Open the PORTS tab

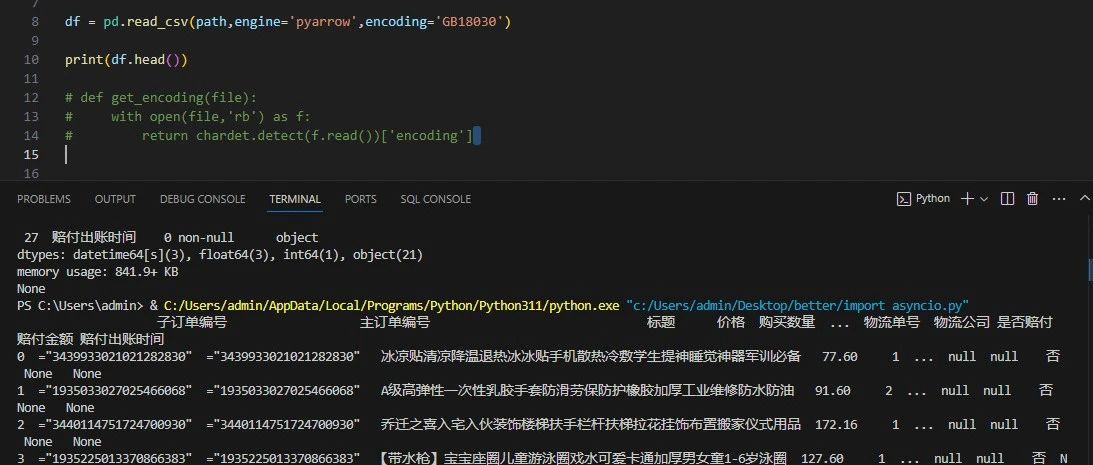pos(360,199)
